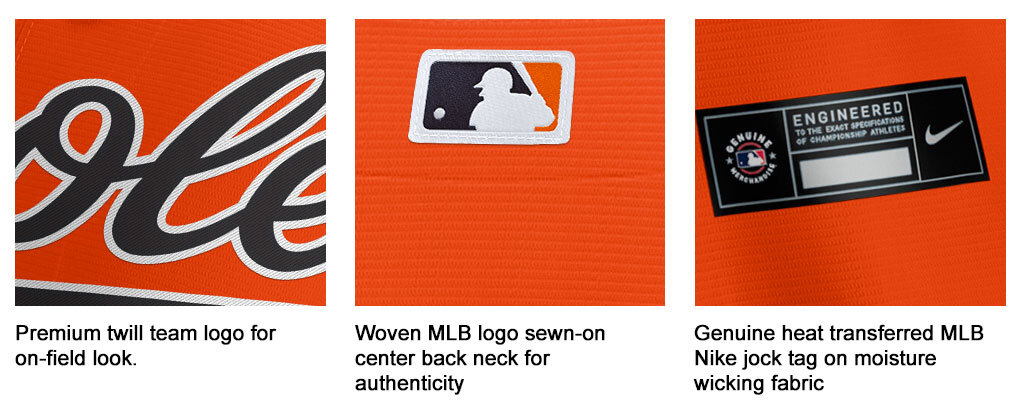Click the 'Genuine heat transferred MLB' caption

point(839,334)
